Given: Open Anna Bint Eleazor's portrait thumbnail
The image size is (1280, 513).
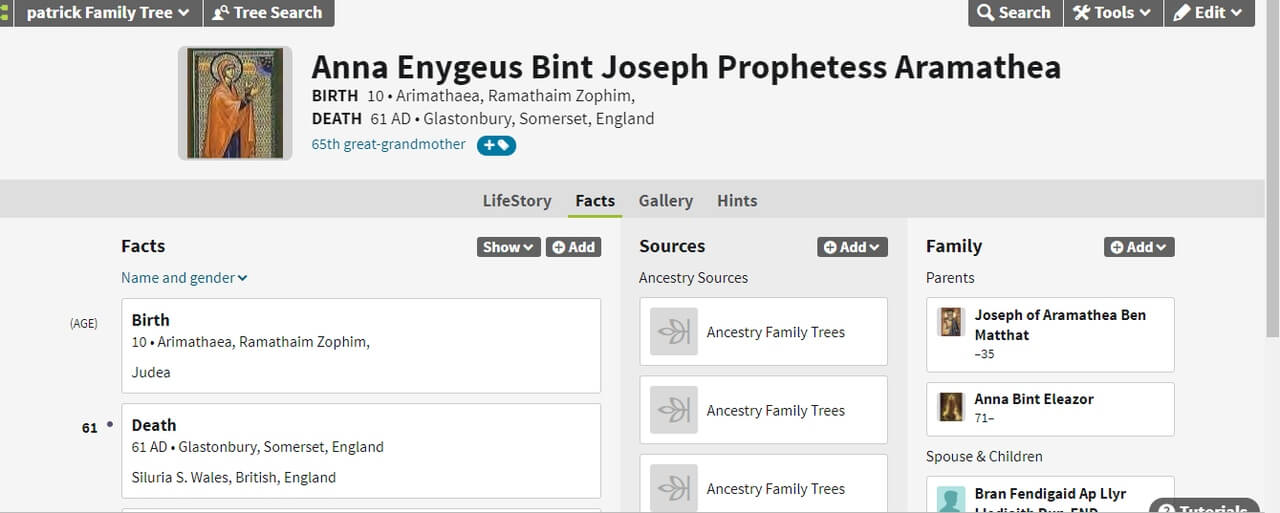Looking at the screenshot, I should tap(950, 406).
